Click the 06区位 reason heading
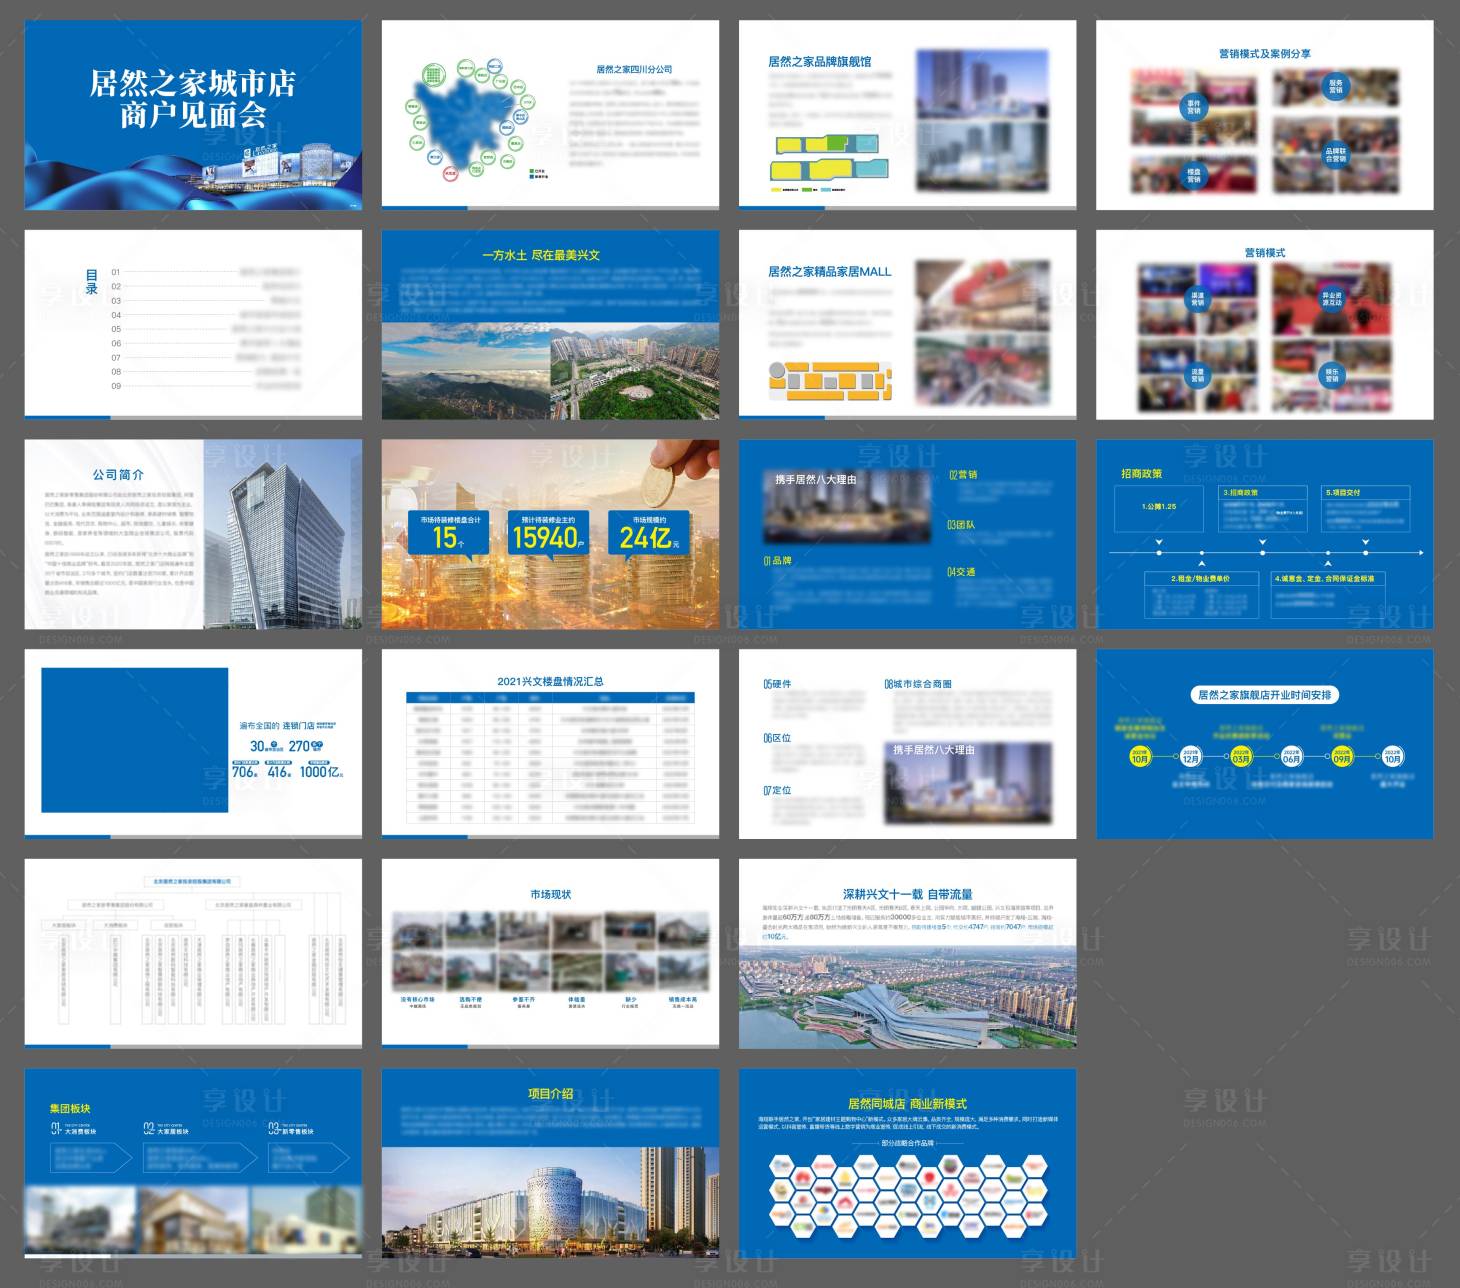The height and width of the screenshot is (1288, 1460). click(777, 738)
